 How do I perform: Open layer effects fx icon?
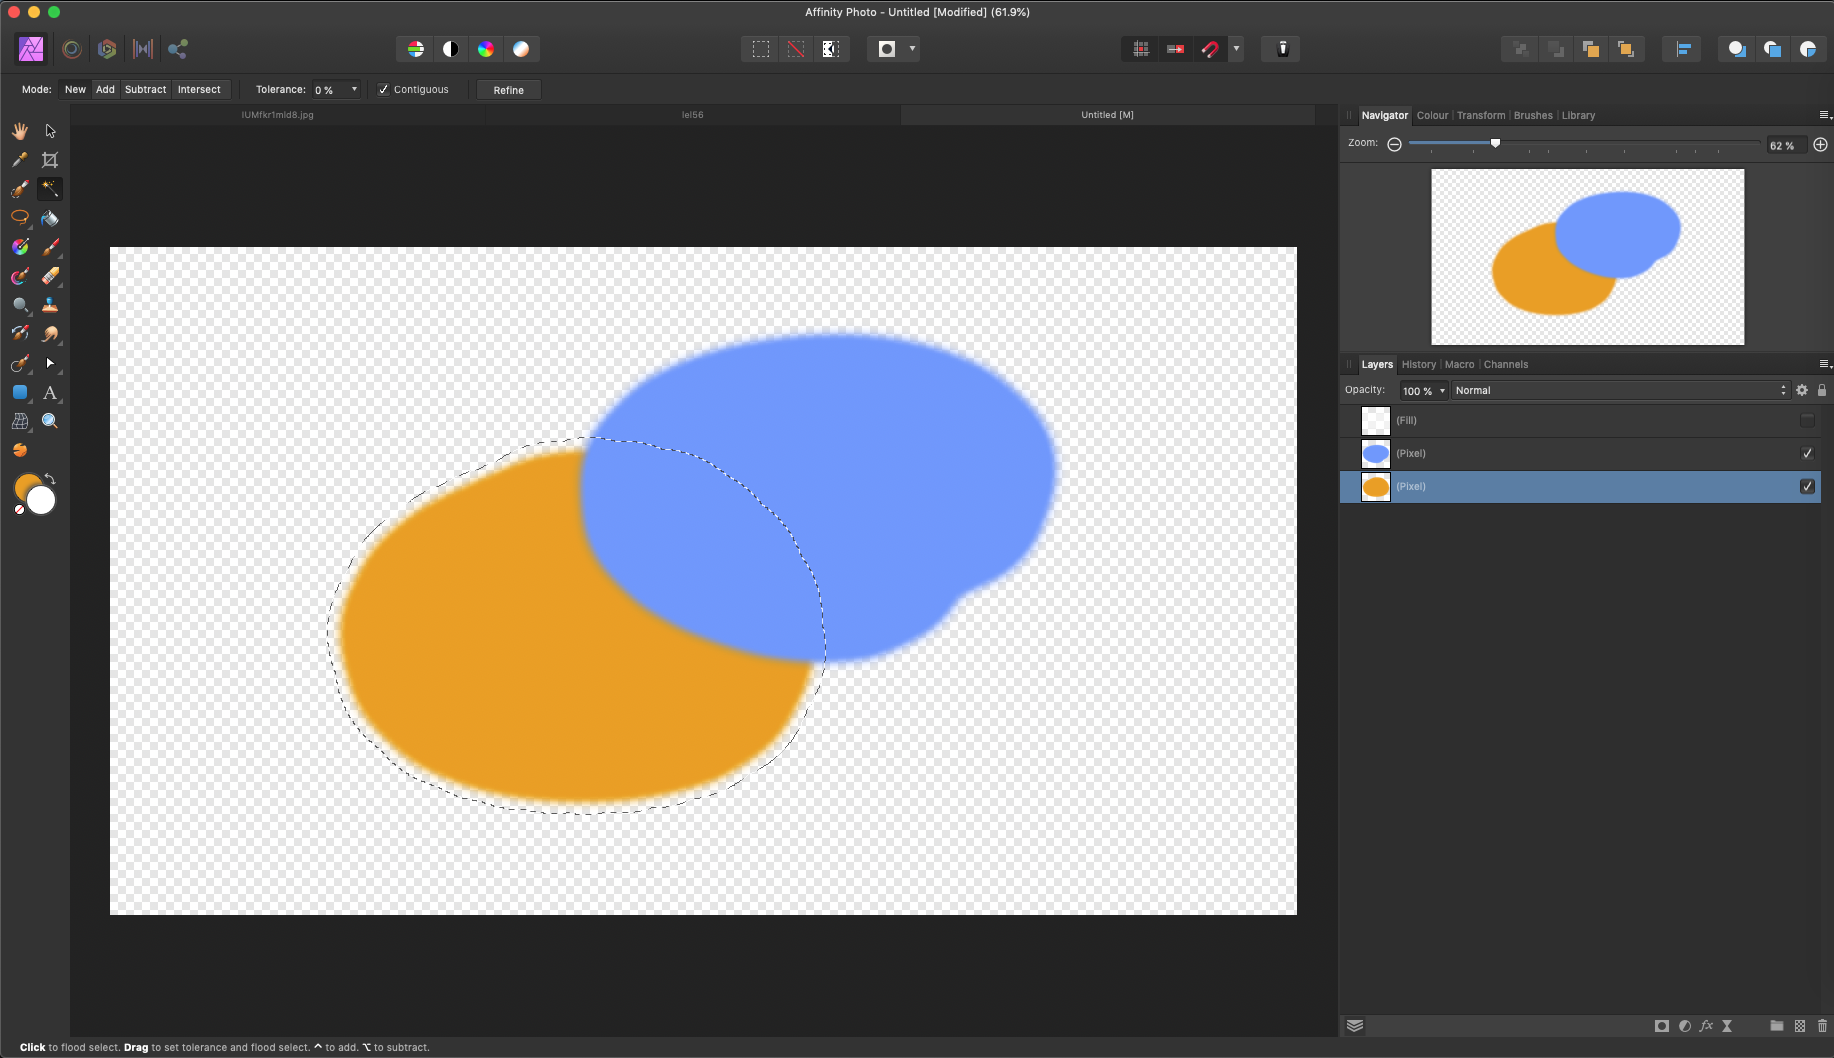[x=1706, y=1026]
